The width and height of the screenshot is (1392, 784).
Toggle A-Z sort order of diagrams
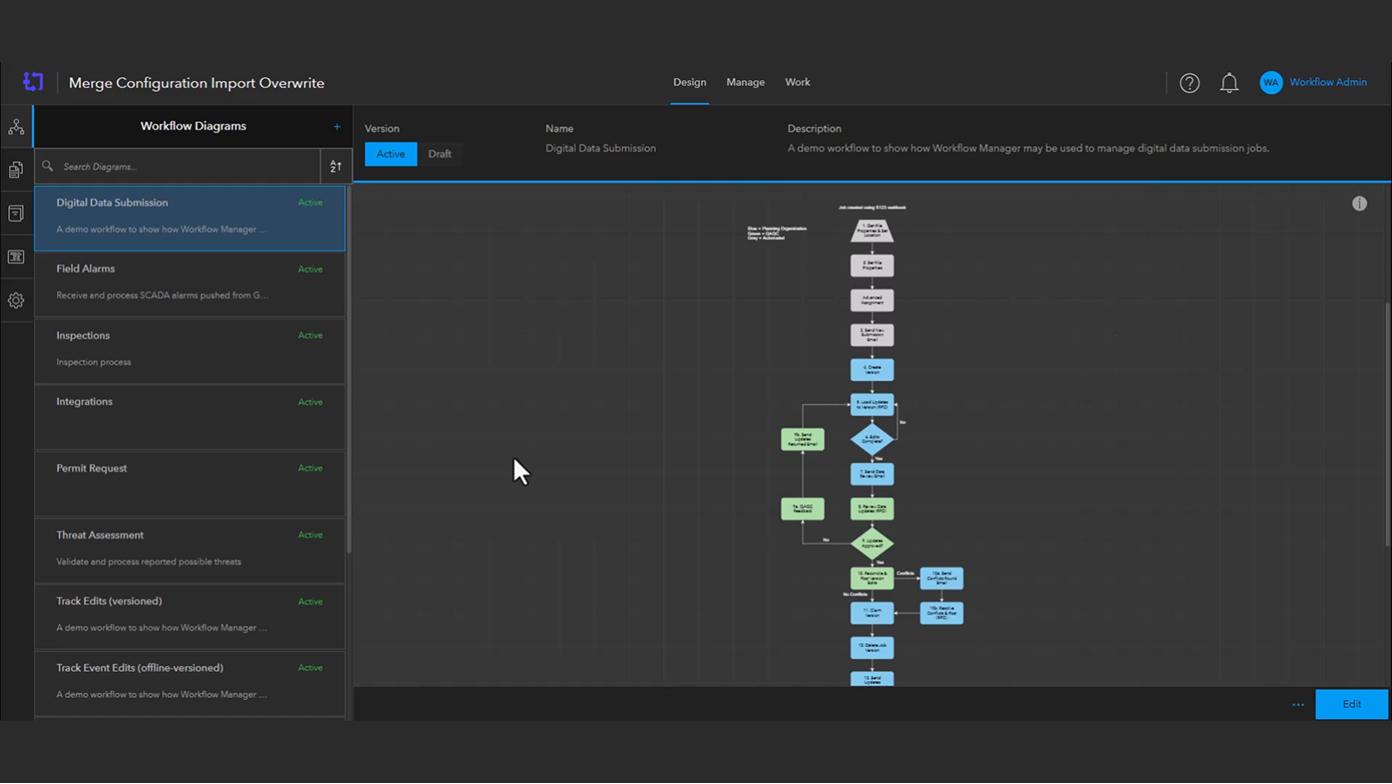[336, 166]
